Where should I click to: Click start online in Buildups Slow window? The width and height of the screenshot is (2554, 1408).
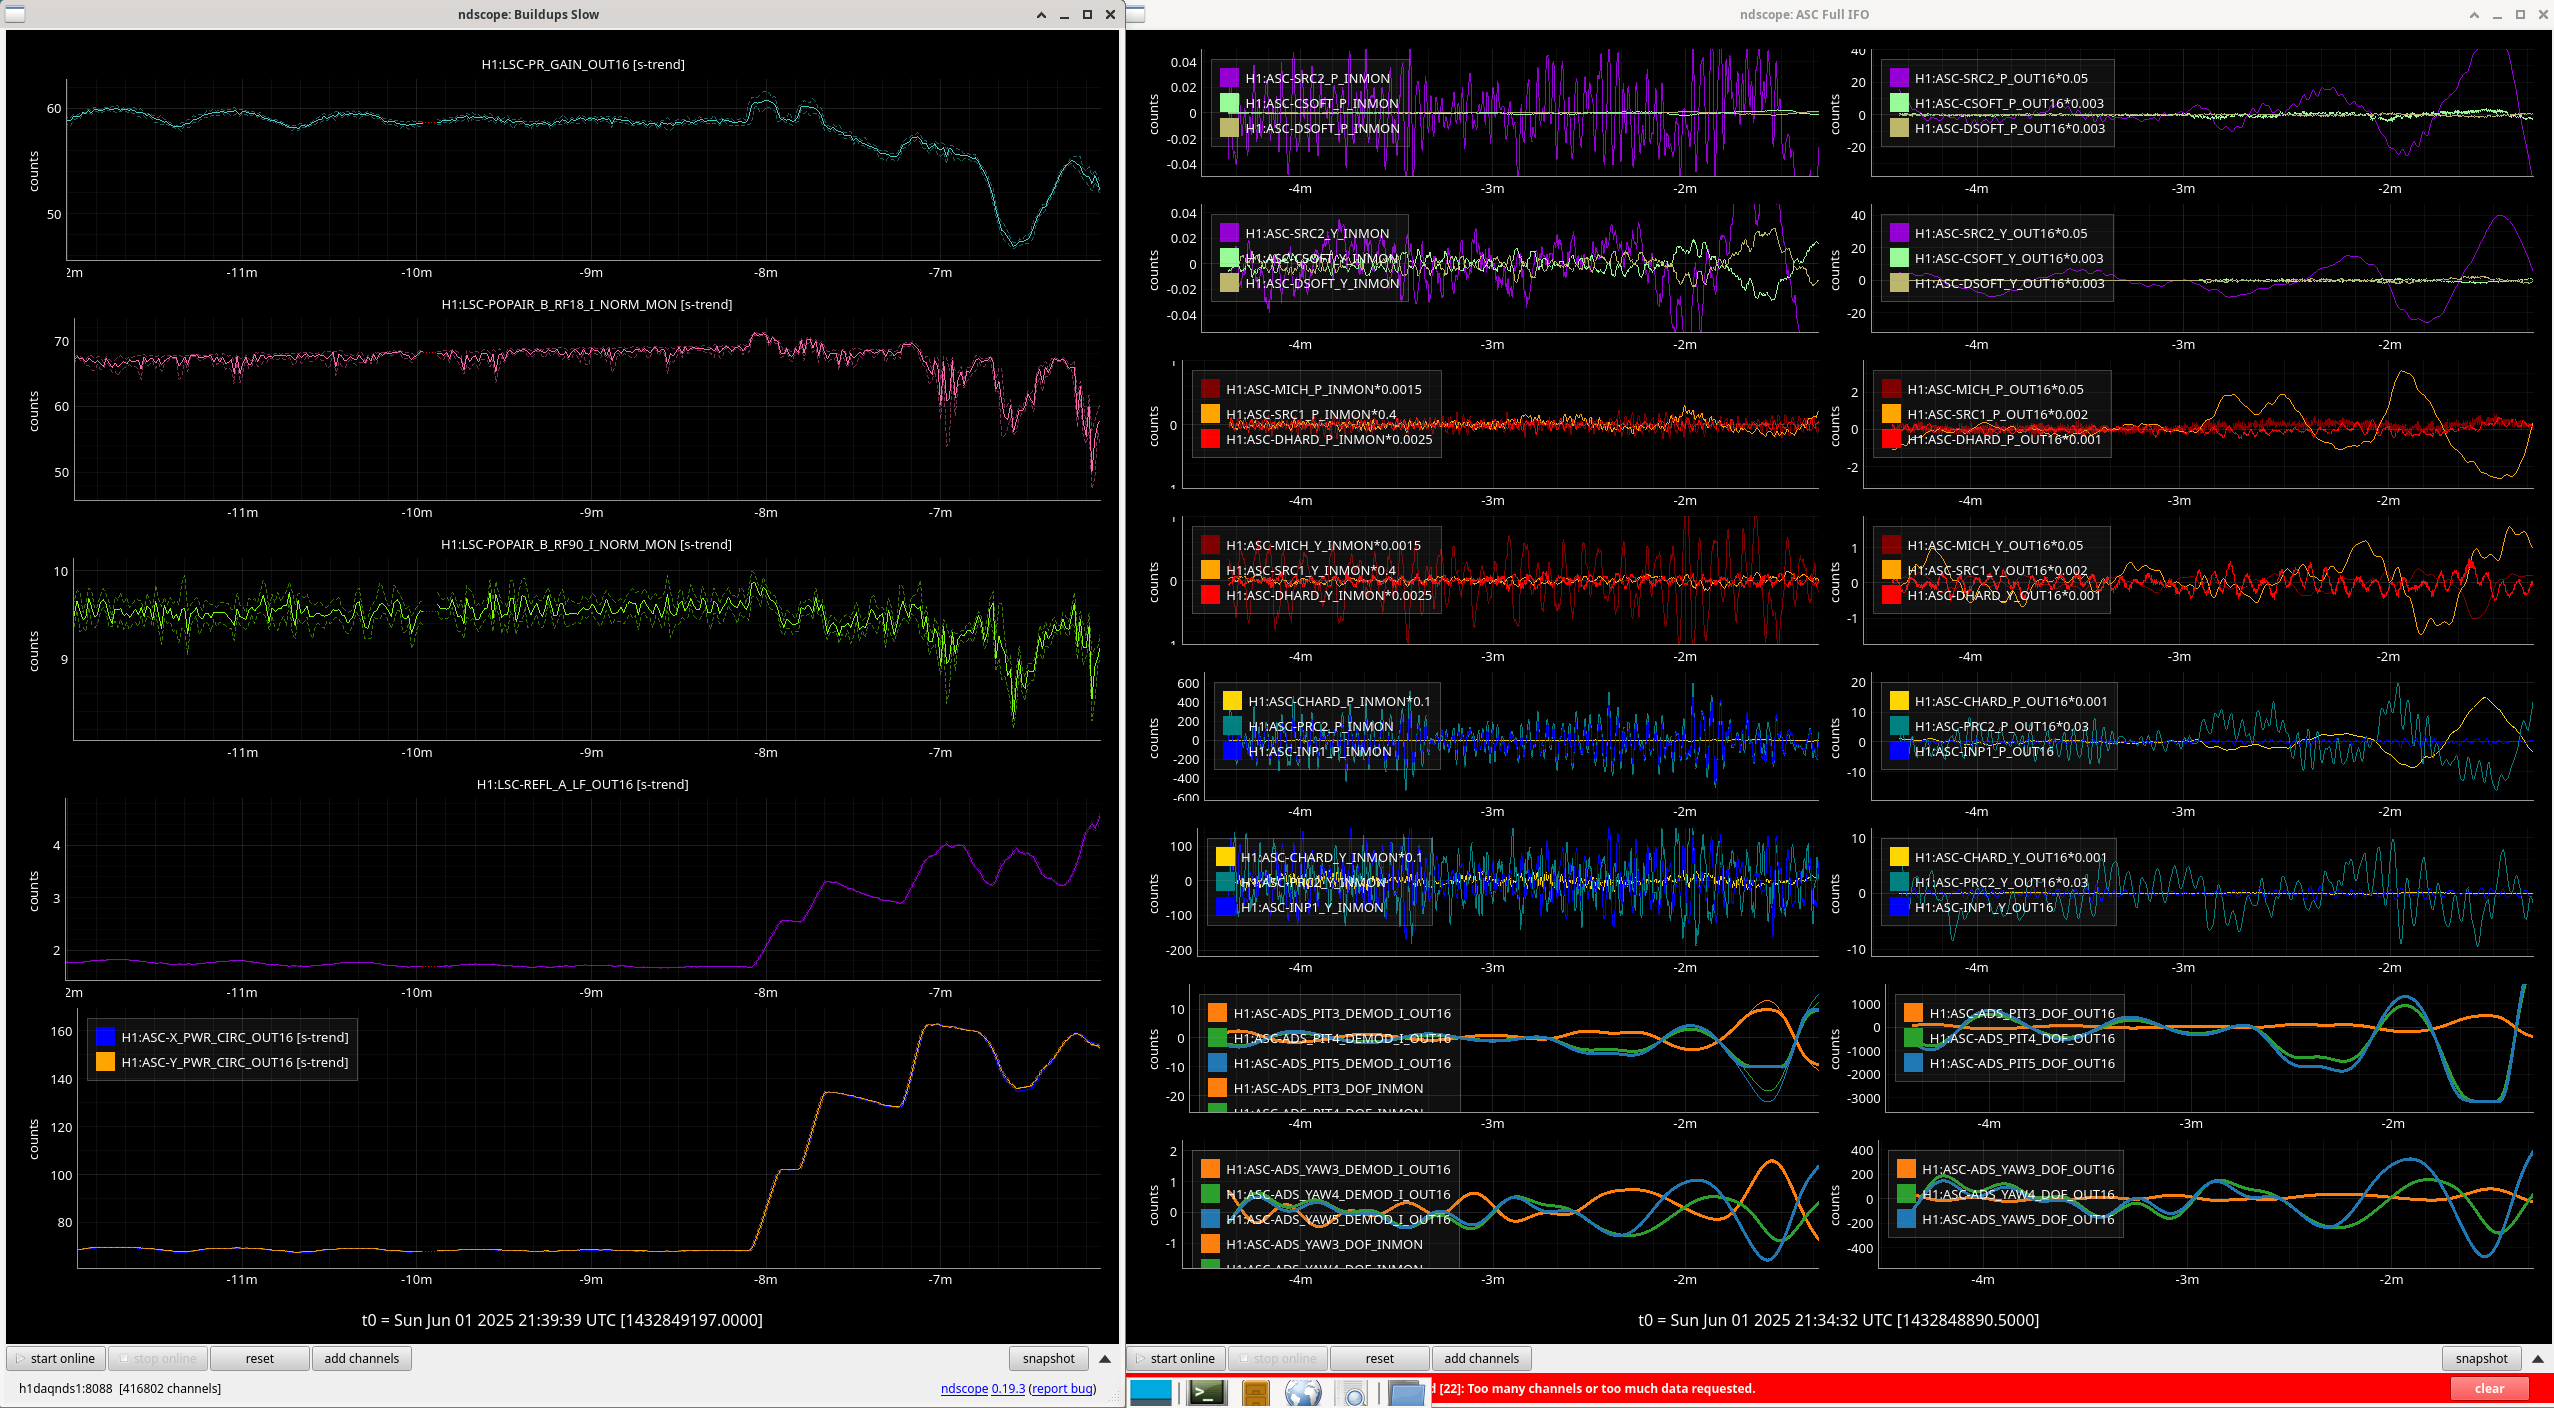coord(56,1358)
